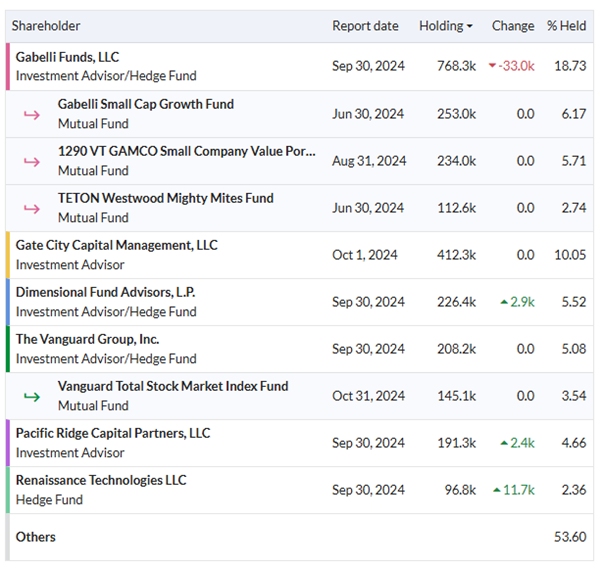
Task: Click light green color bar of Renaissance row
Action: coord(8,490)
